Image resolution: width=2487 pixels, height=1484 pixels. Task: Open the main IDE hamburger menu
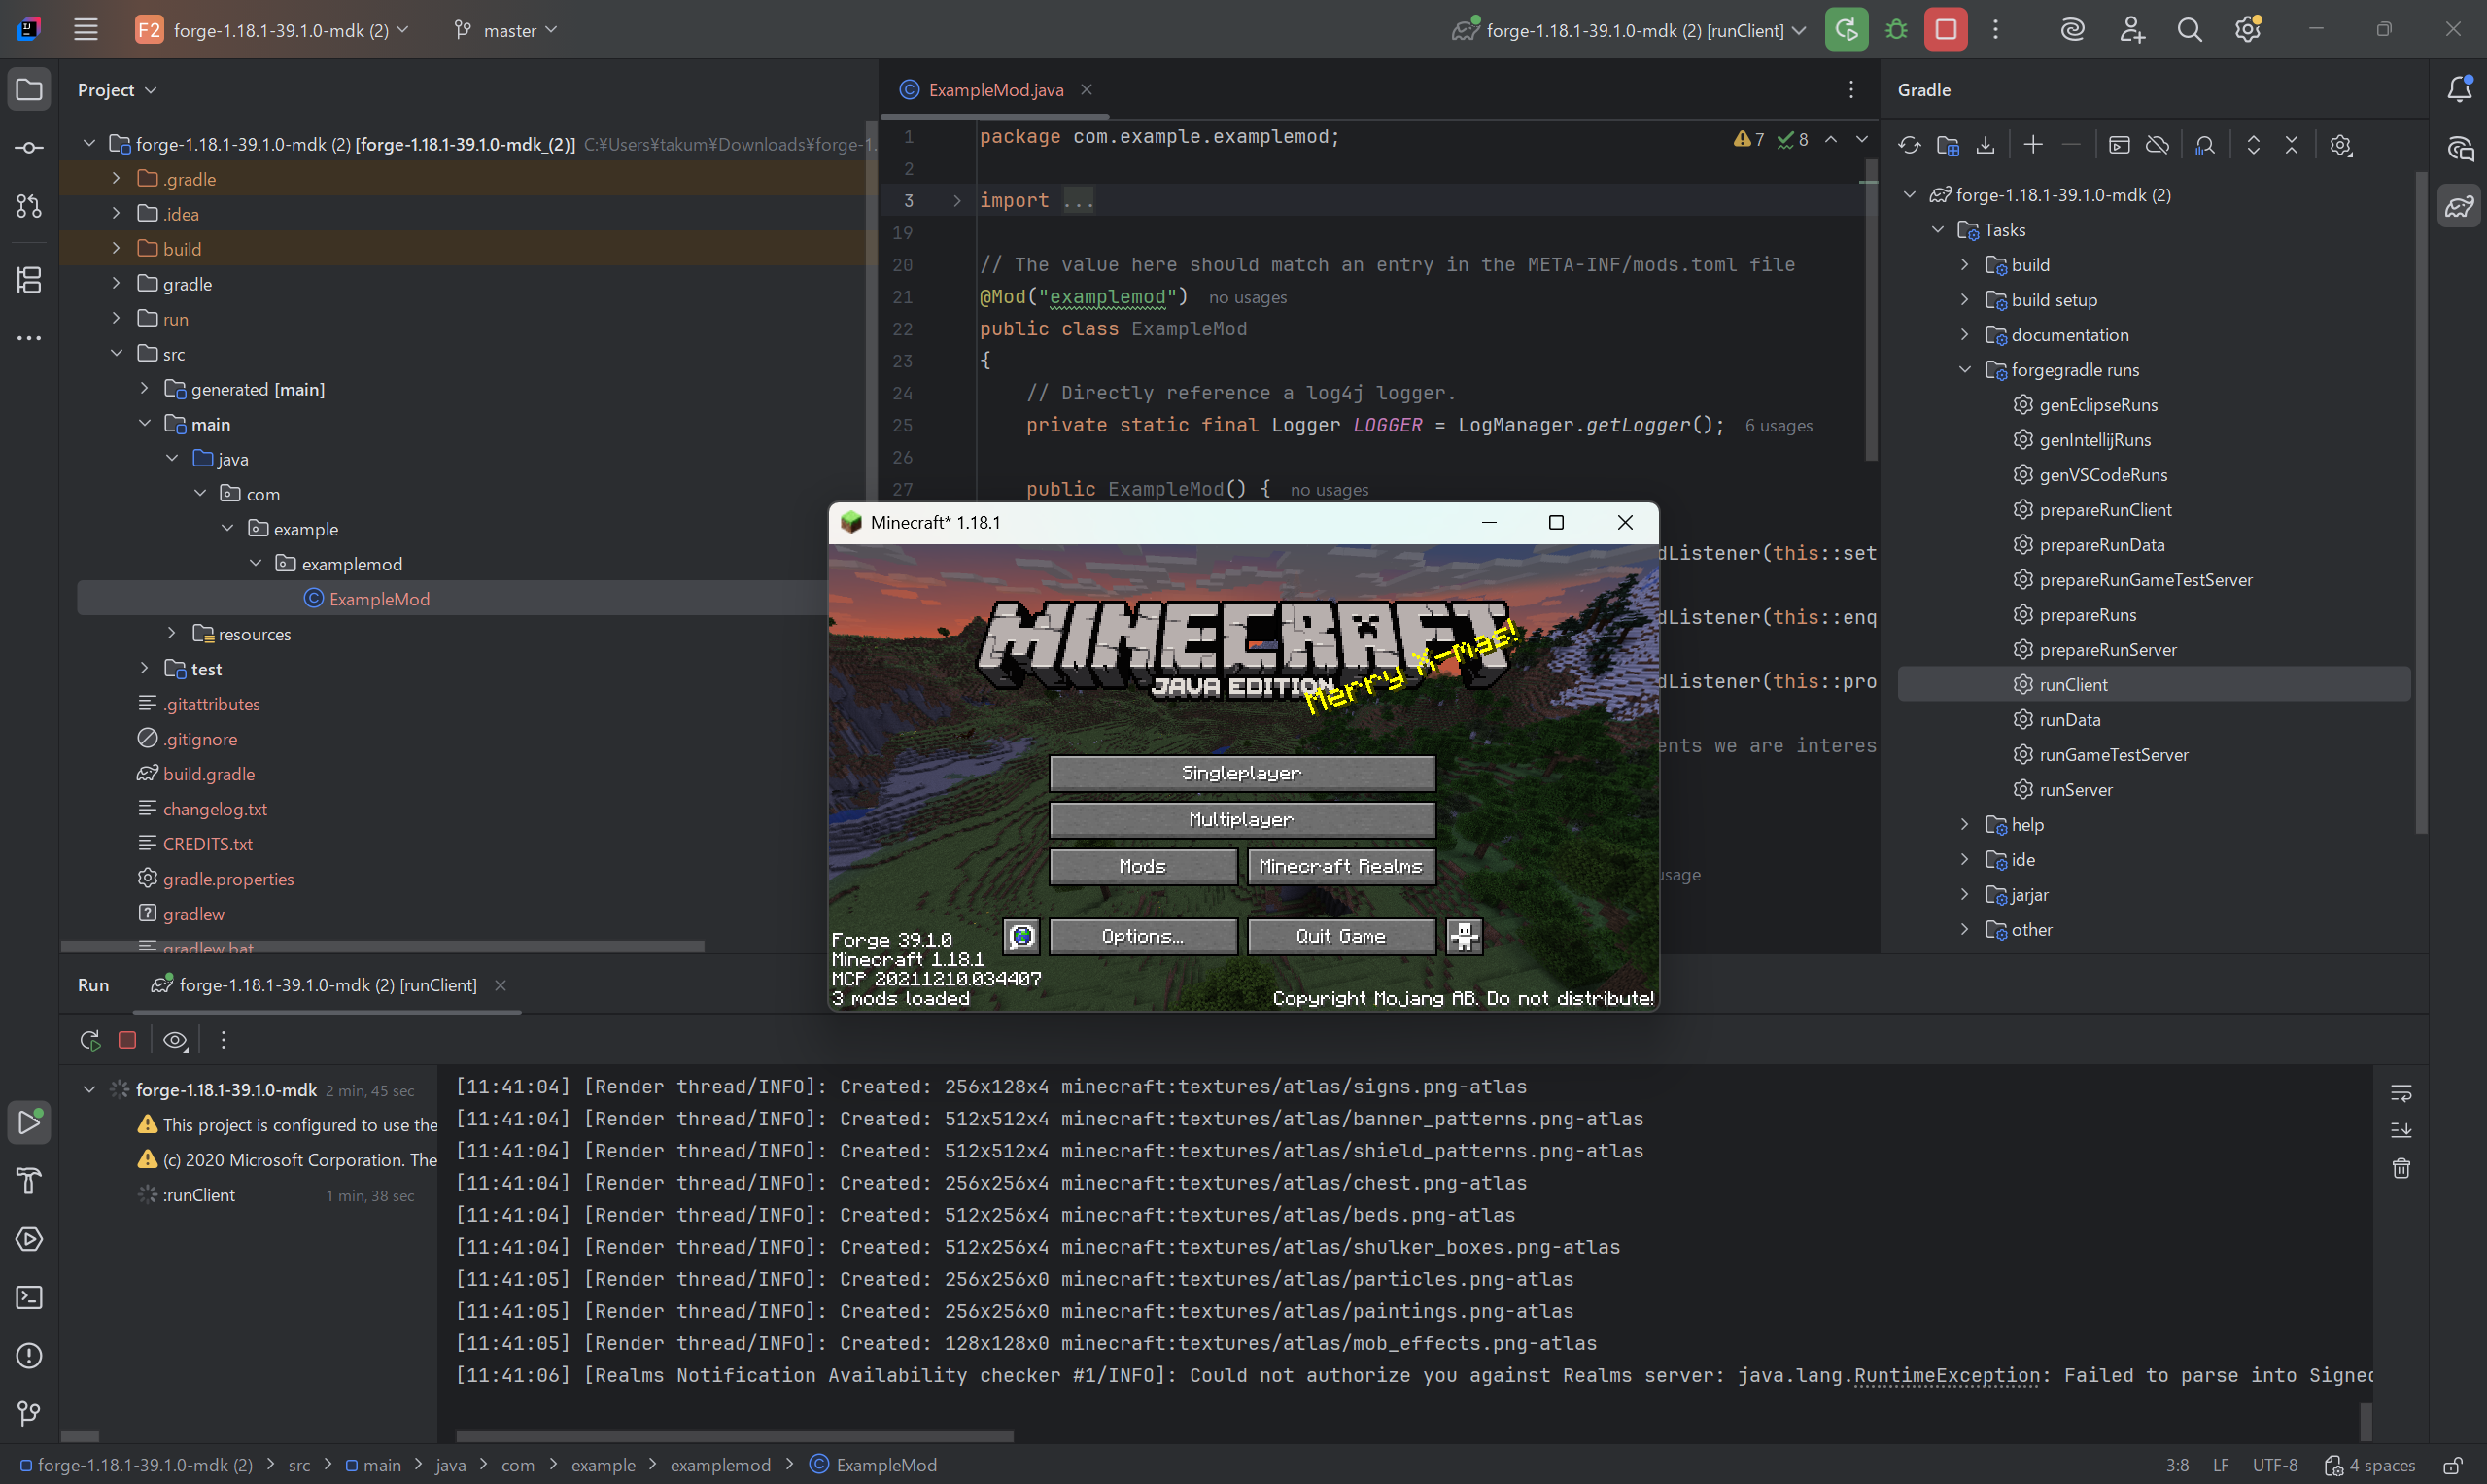tap(86, 29)
